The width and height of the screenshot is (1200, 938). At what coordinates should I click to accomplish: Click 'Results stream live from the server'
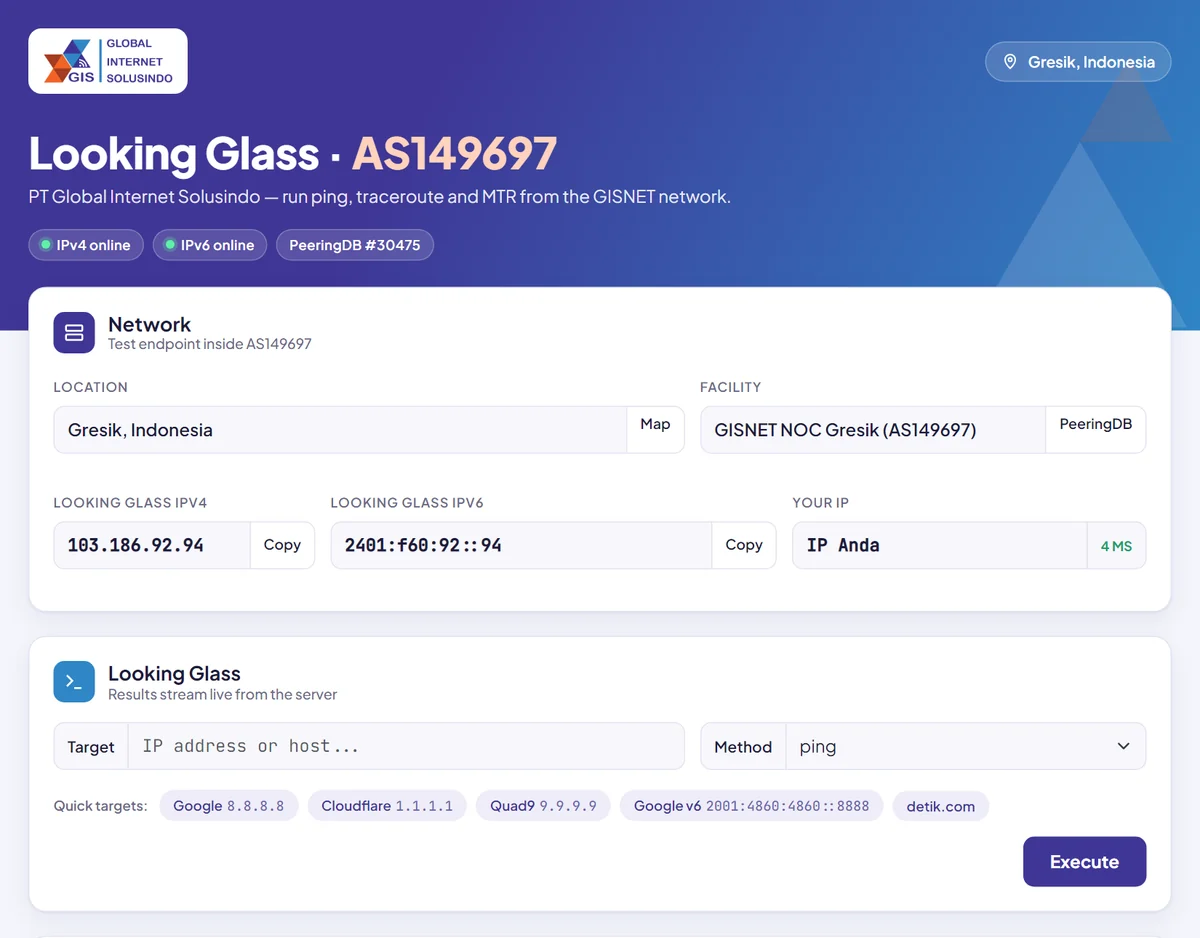pos(223,694)
